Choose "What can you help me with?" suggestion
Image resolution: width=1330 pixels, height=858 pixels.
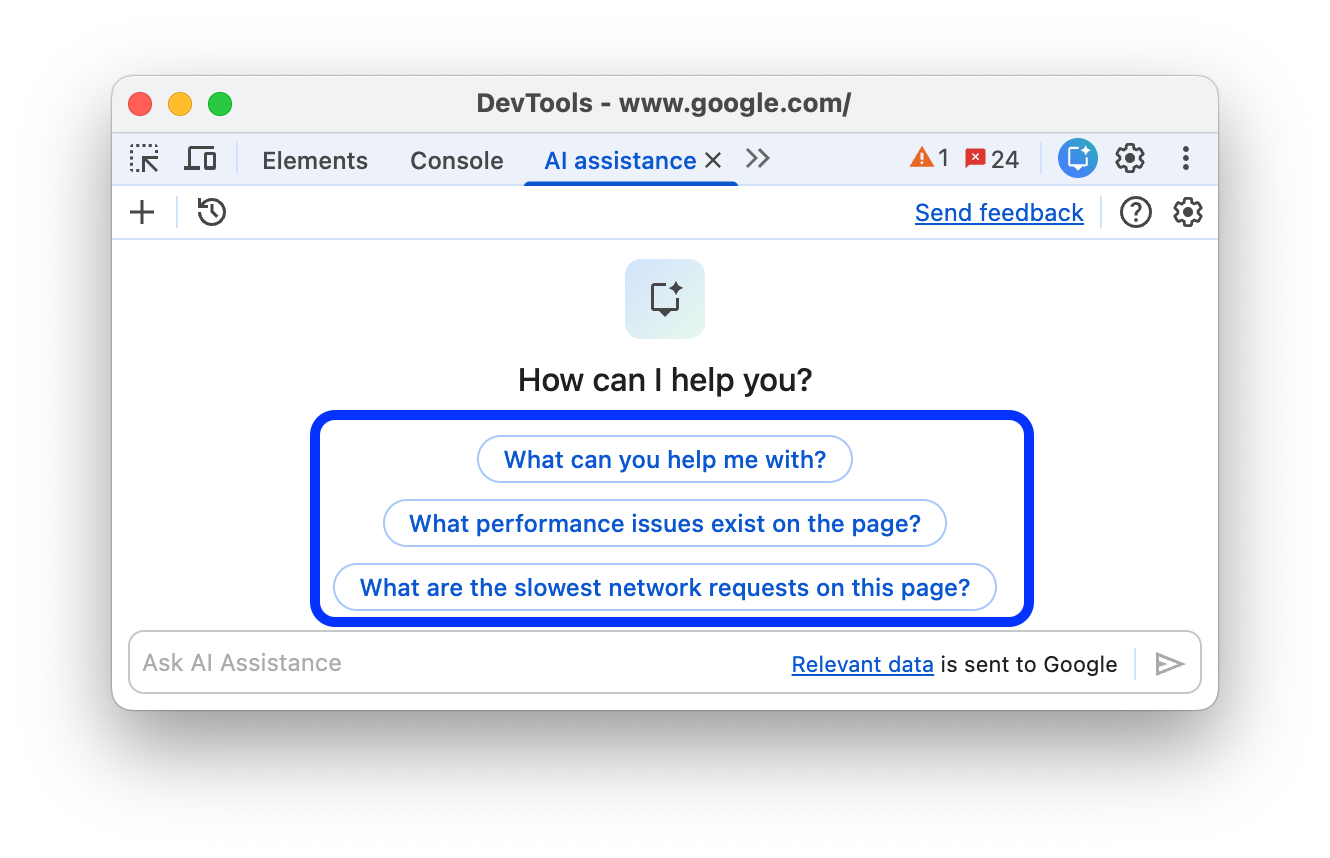[x=665, y=460]
